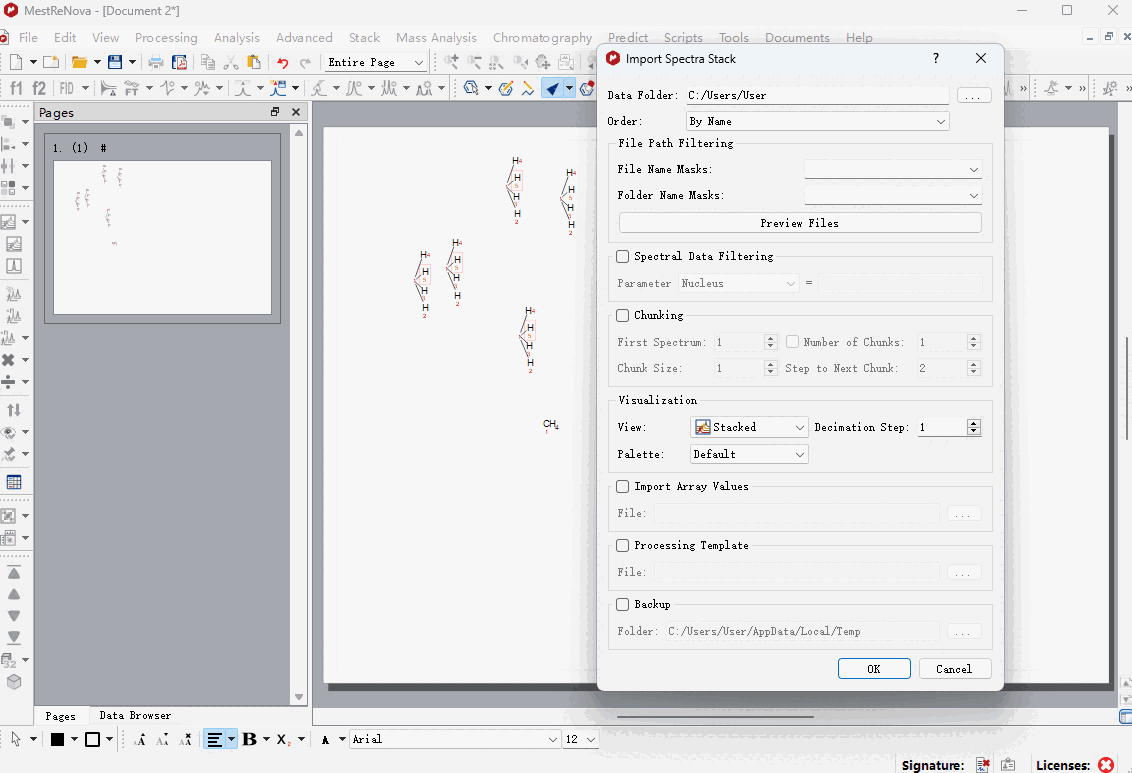Click the f1 toolbar button

[x=16, y=88]
